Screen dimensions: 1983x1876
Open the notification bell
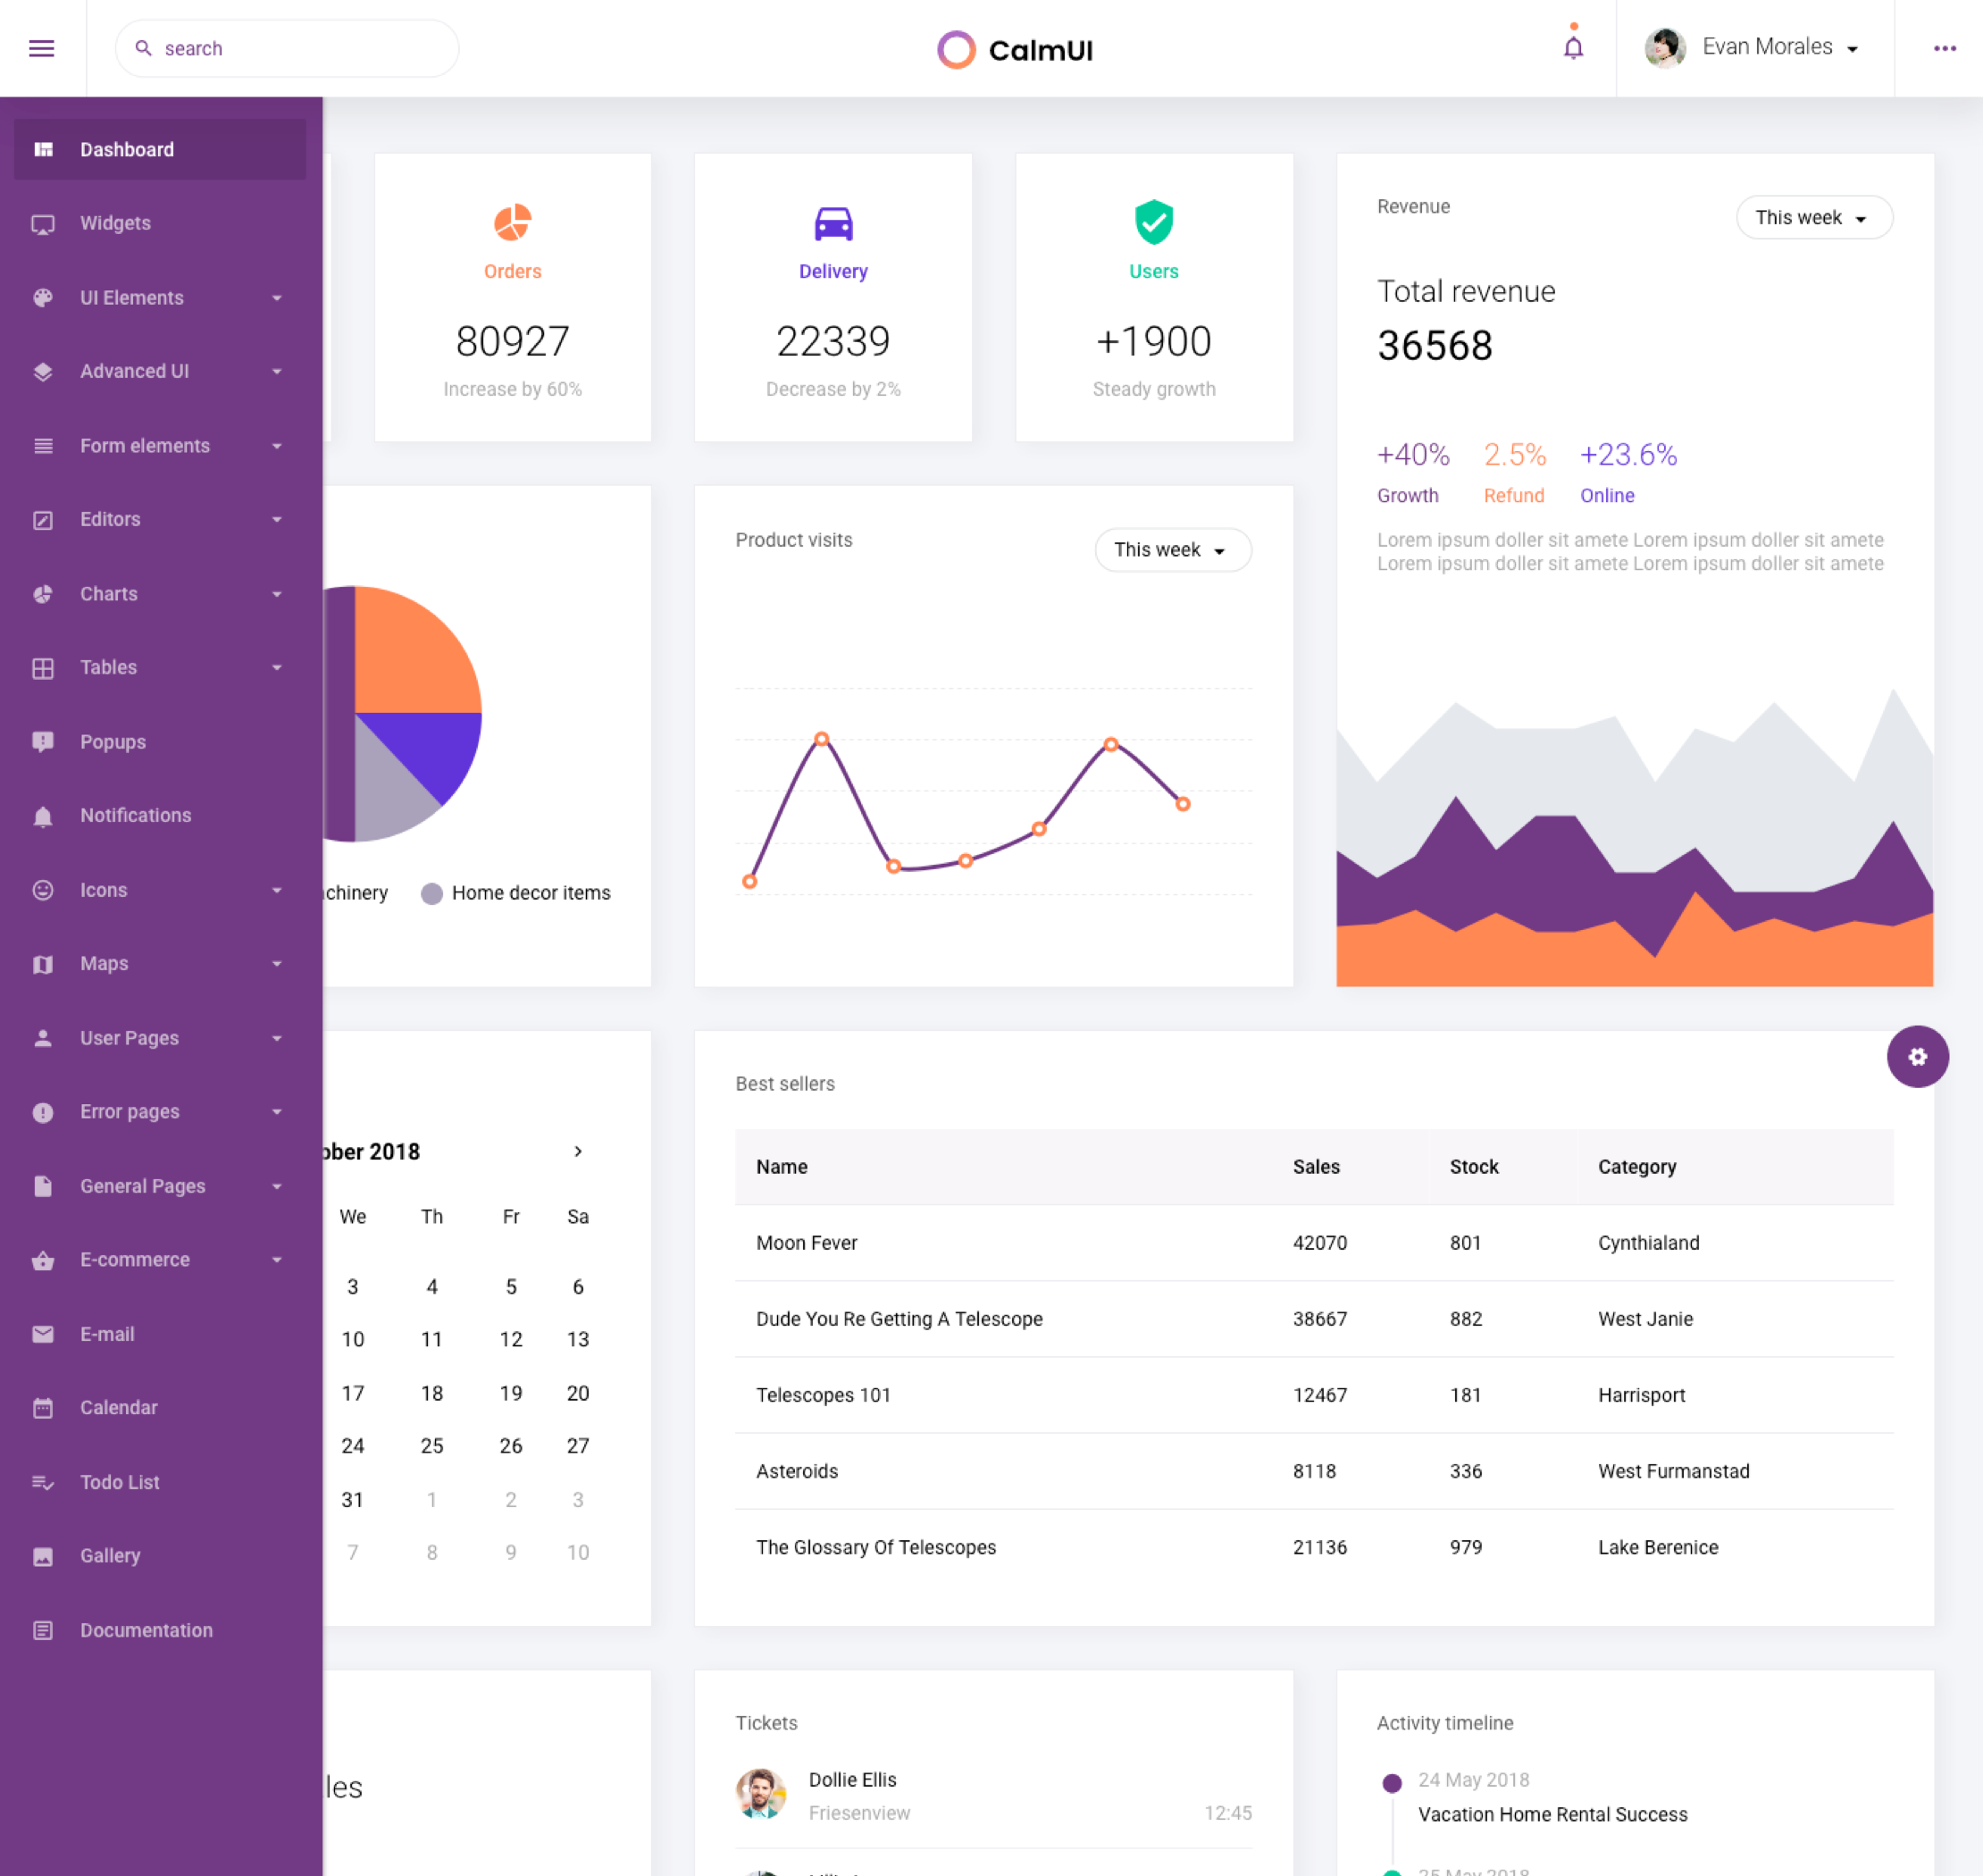coord(1572,47)
